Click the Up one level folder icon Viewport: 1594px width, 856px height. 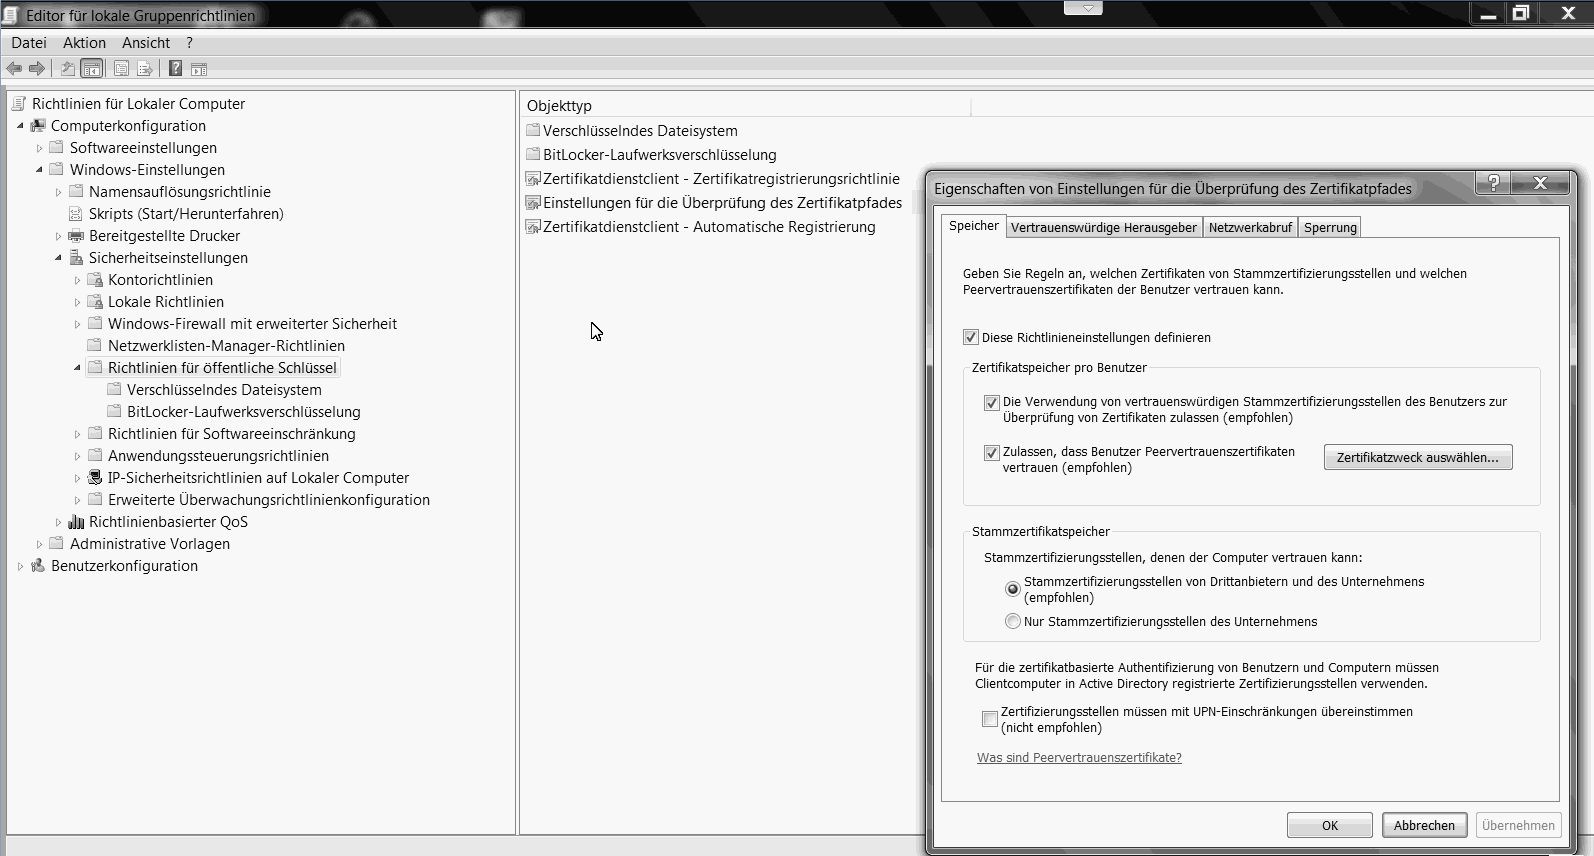click(68, 69)
